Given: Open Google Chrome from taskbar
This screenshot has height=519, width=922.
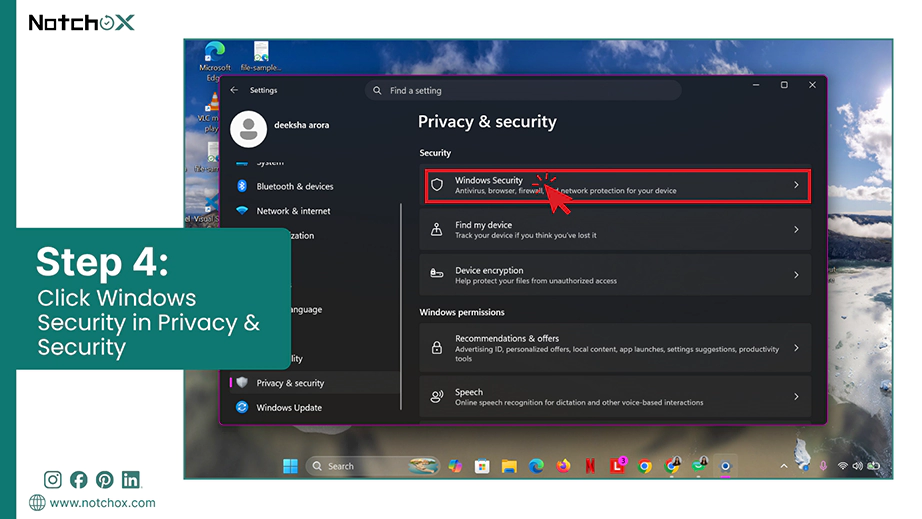Looking at the screenshot, I should (645, 466).
